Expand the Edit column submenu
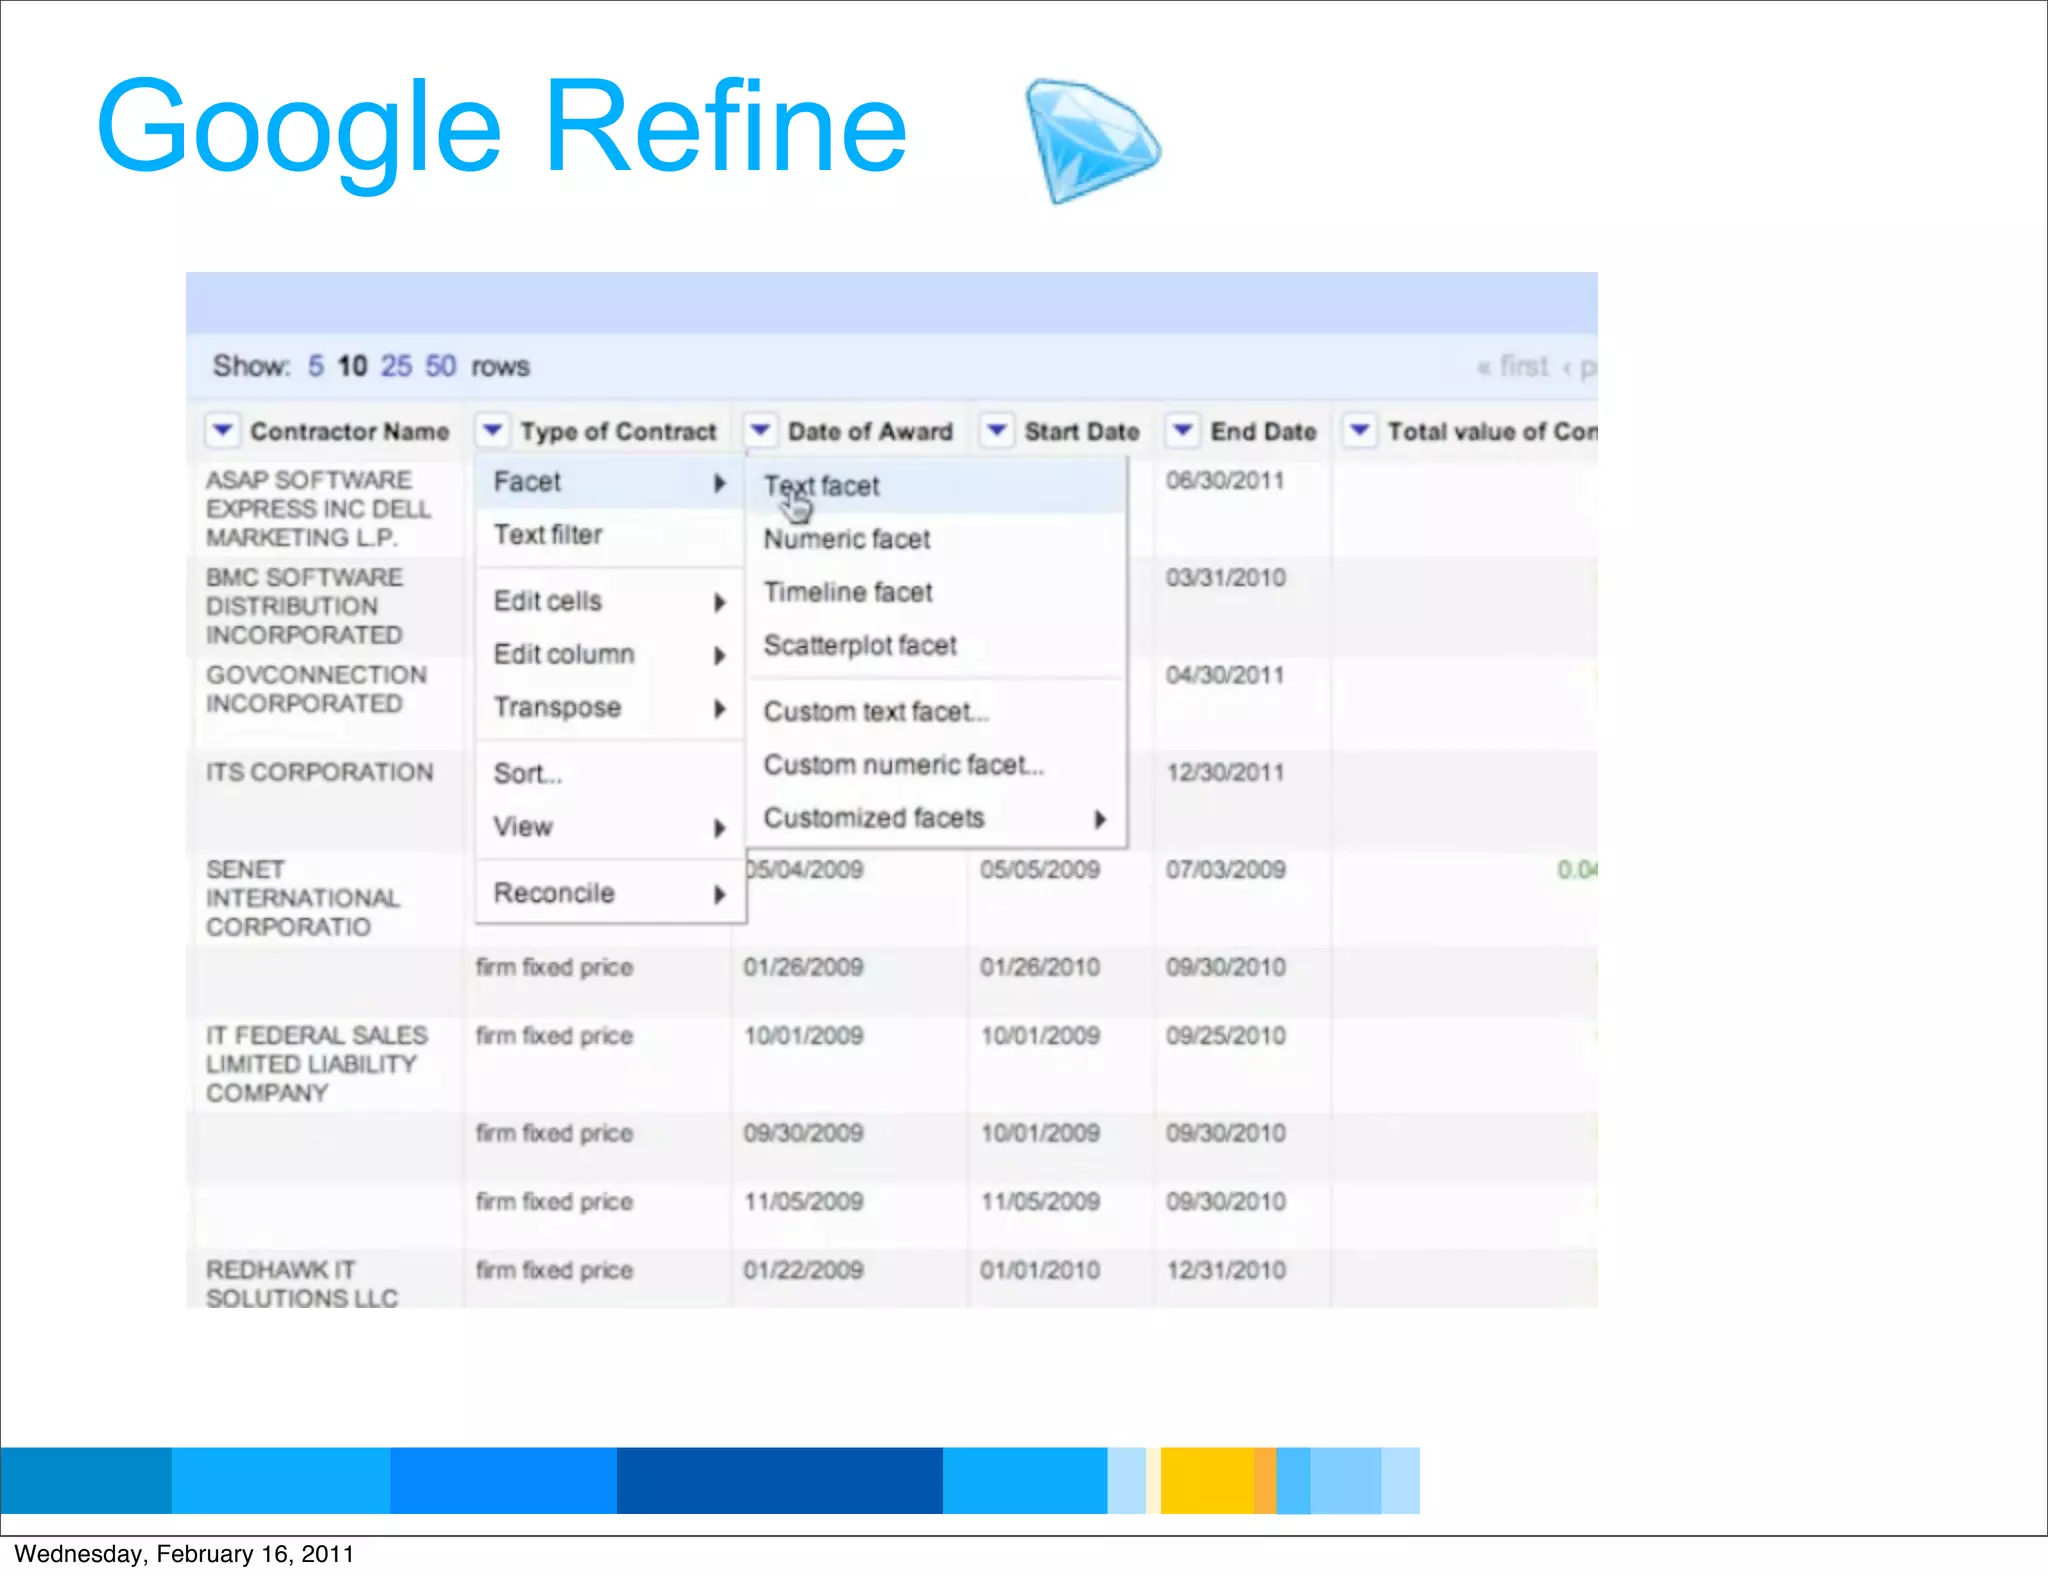The width and height of the screenshot is (2048, 1576). (x=609, y=654)
